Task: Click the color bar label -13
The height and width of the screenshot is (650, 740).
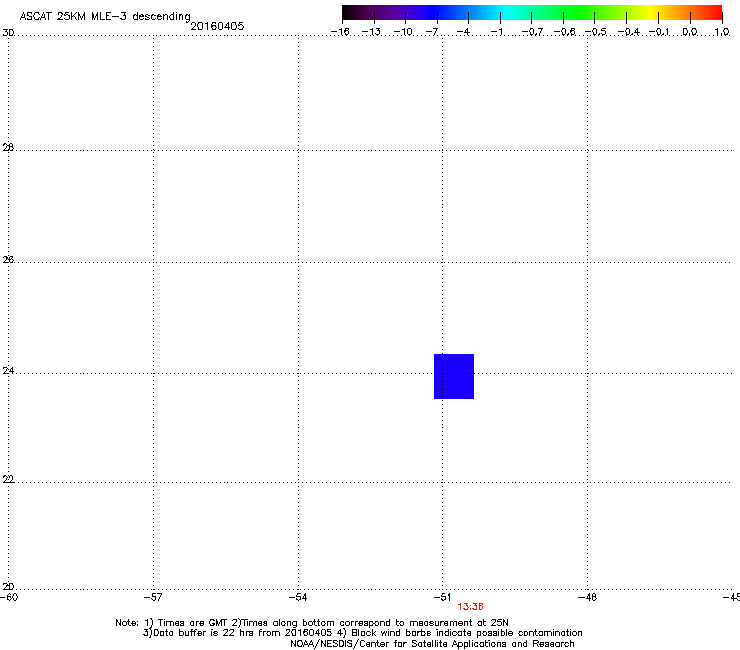Action: click(x=371, y=32)
